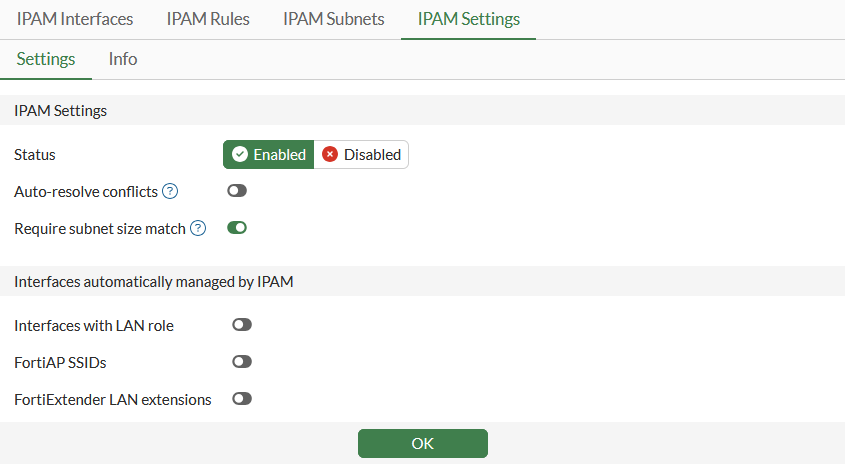Image resolution: width=845 pixels, height=464 pixels.
Task: Set Status to Disabled
Action: pyautogui.click(x=362, y=155)
